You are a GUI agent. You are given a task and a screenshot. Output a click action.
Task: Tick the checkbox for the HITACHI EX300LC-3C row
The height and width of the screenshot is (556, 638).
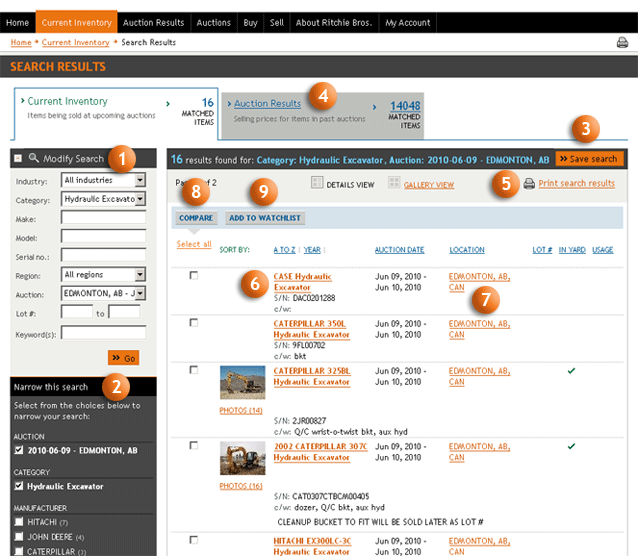click(194, 540)
